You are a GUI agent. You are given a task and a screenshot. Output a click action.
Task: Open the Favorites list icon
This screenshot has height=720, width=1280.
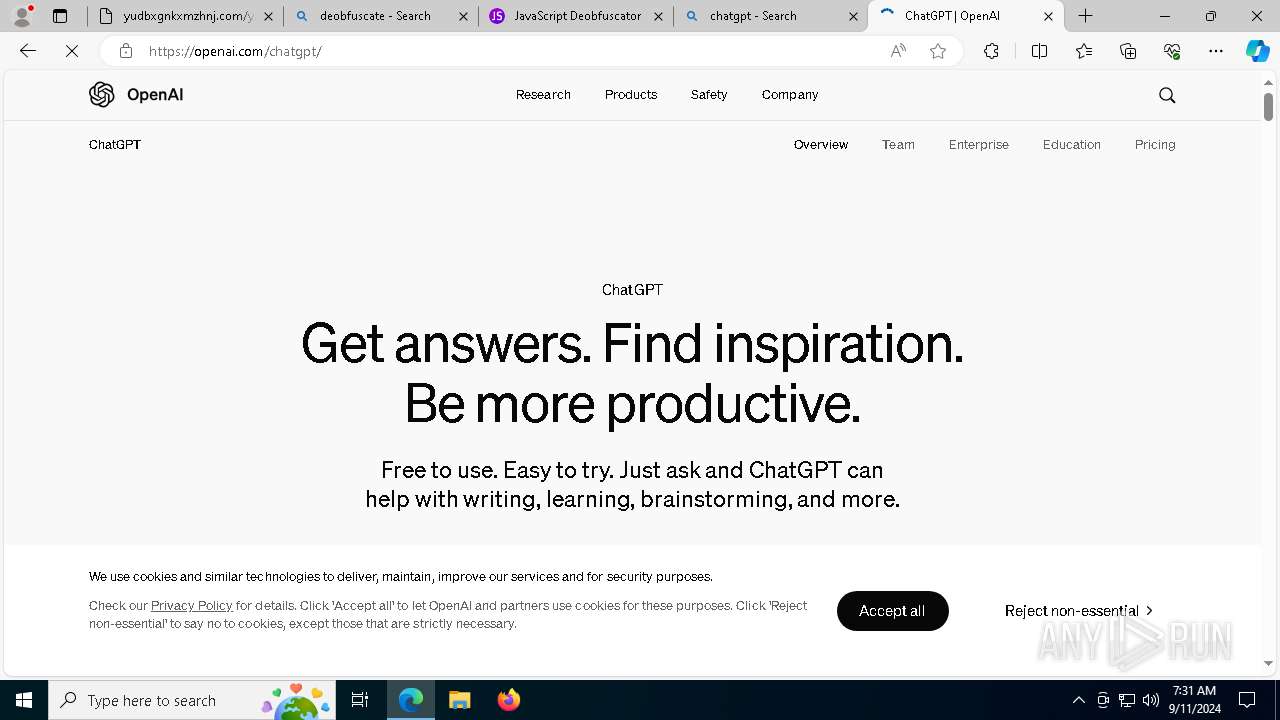pos(1084,51)
